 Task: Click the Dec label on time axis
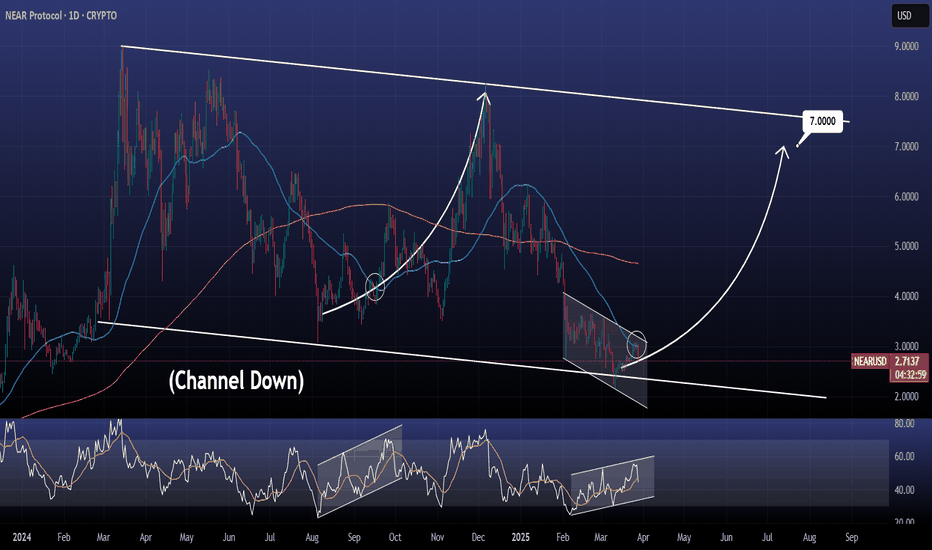click(x=478, y=538)
